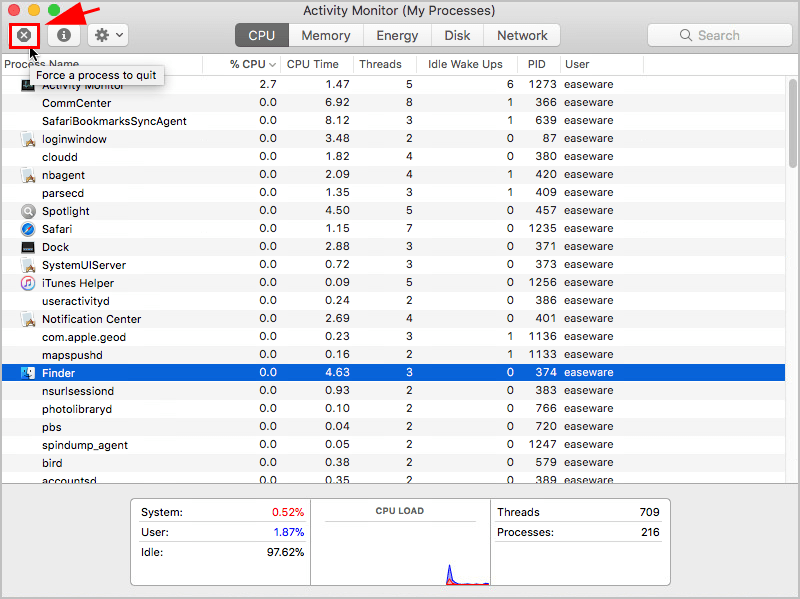Switch to the Network tab
800x599 pixels.
pyautogui.click(x=522, y=35)
